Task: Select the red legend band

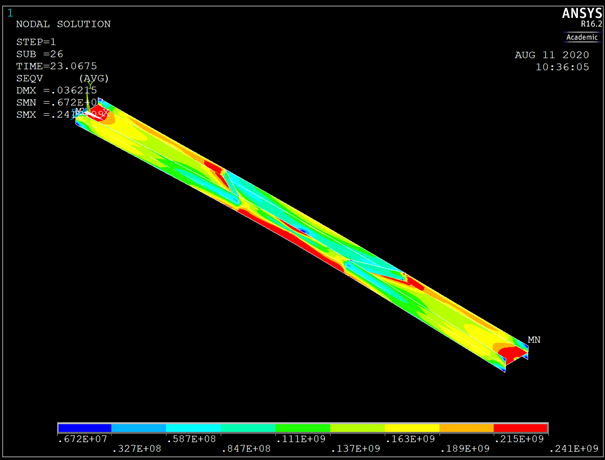Action: click(x=521, y=428)
